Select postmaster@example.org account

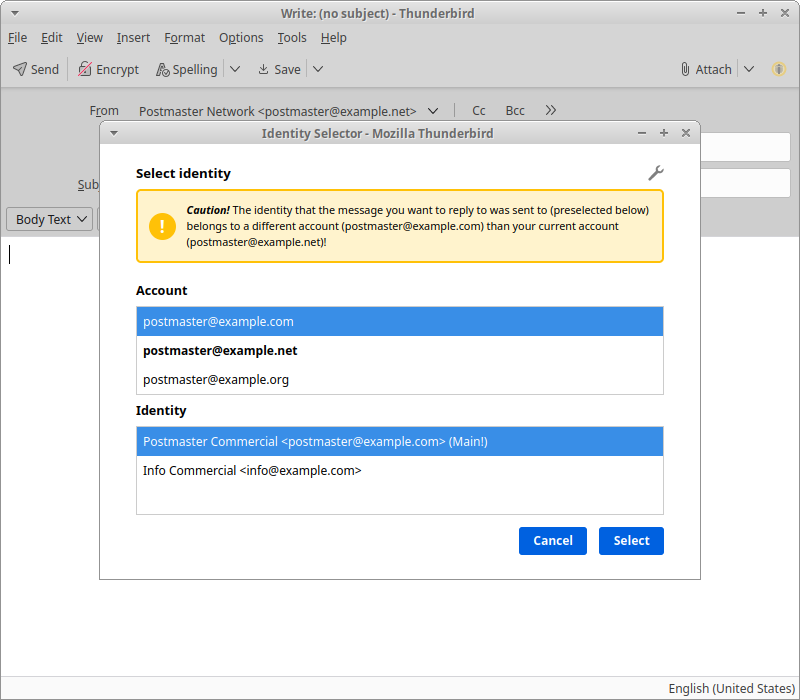pyautogui.click(x=400, y=380)
